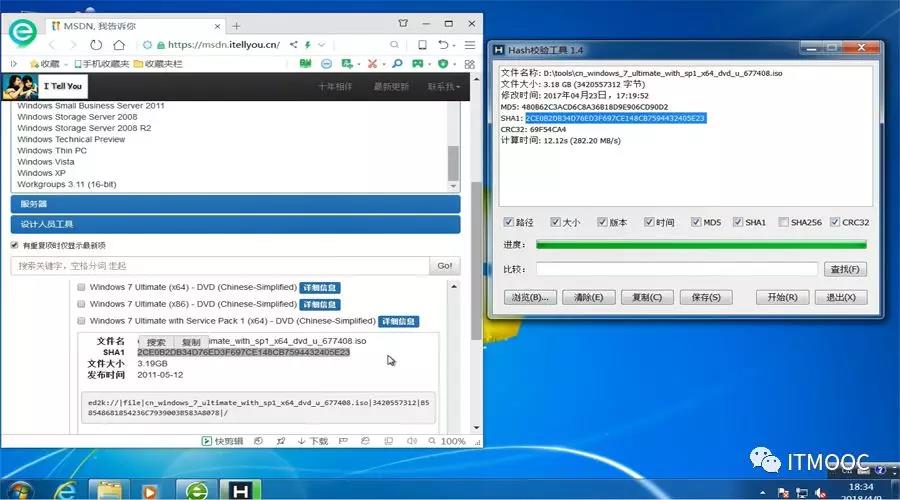Click the green game controller icon

click(x=418, y=64)
